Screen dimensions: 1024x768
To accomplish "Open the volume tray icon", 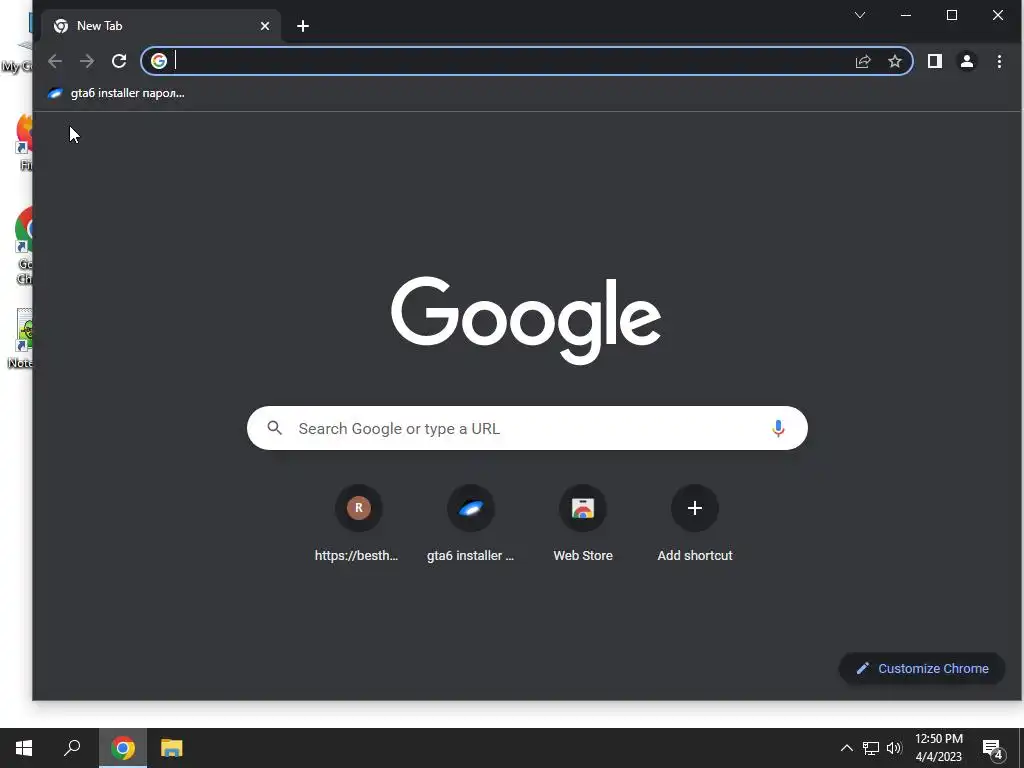I will [894, 748].
